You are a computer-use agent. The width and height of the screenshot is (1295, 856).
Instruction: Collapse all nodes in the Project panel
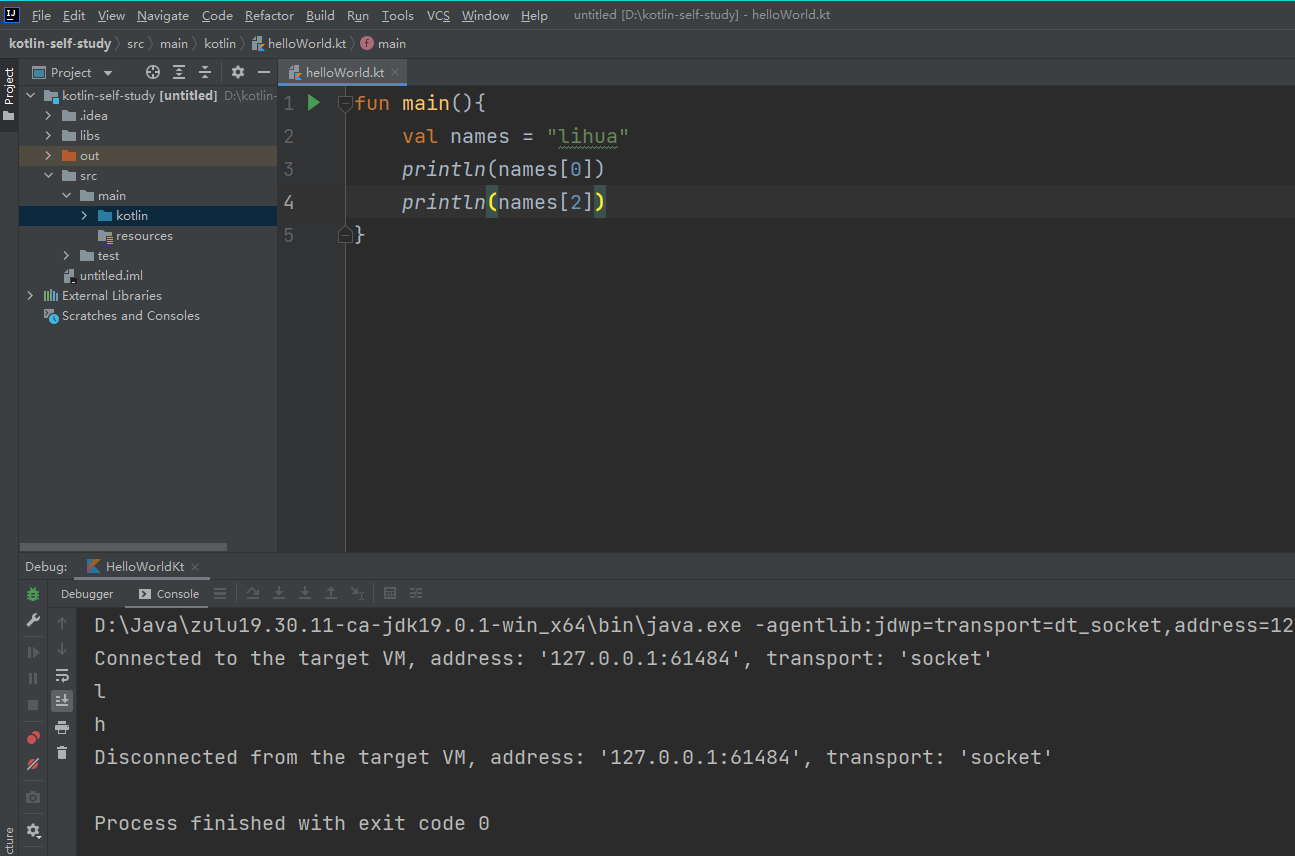pyautogui.click(x=205, y=72)
